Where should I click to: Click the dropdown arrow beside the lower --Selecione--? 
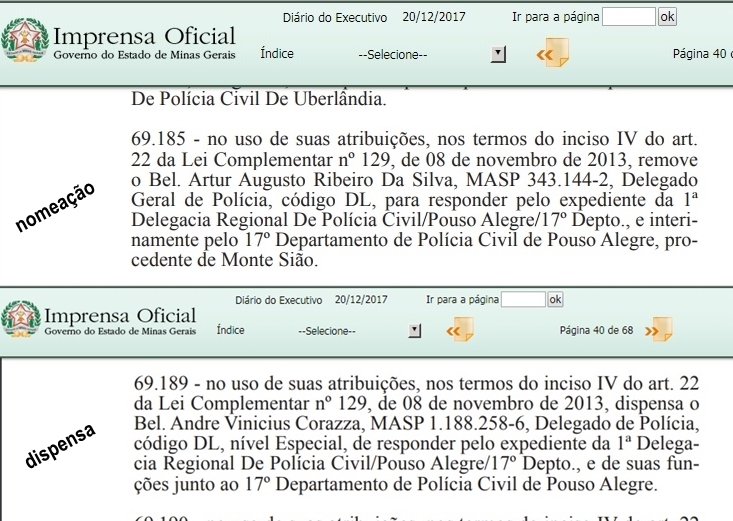(x=415, y=330)
